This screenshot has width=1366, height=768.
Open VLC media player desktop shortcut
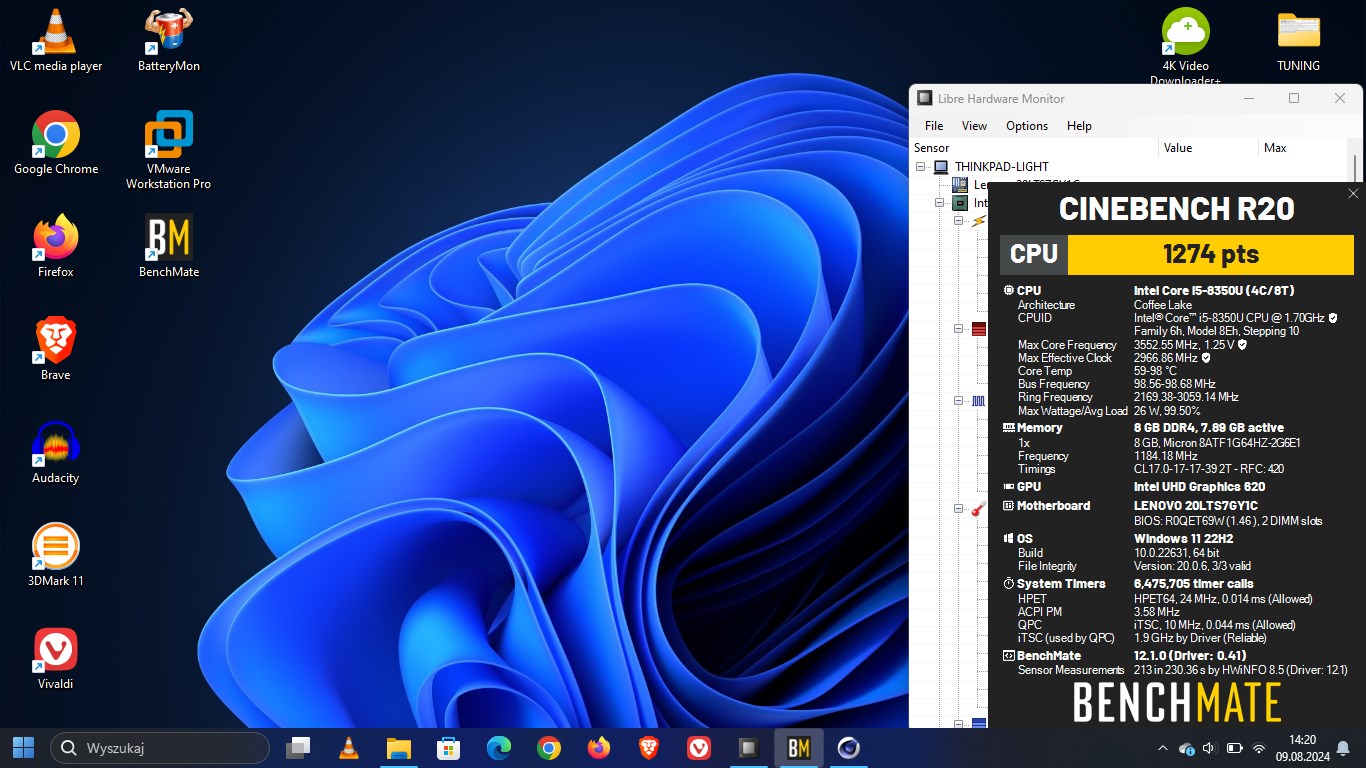(x=56, y=40)
